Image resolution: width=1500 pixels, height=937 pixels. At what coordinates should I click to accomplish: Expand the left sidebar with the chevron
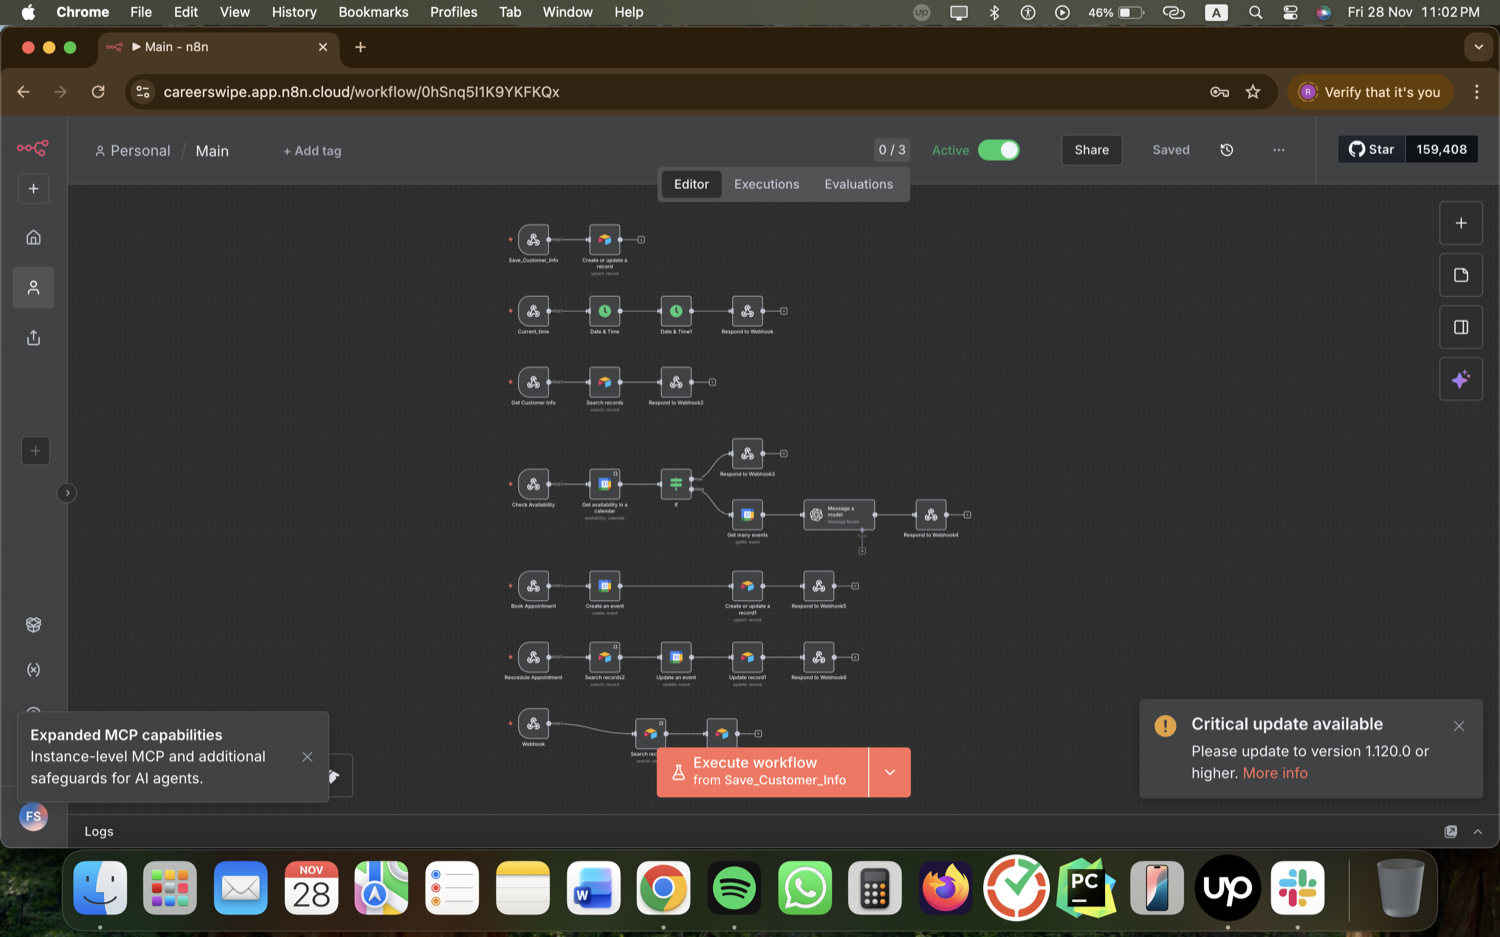pos(67,493)
